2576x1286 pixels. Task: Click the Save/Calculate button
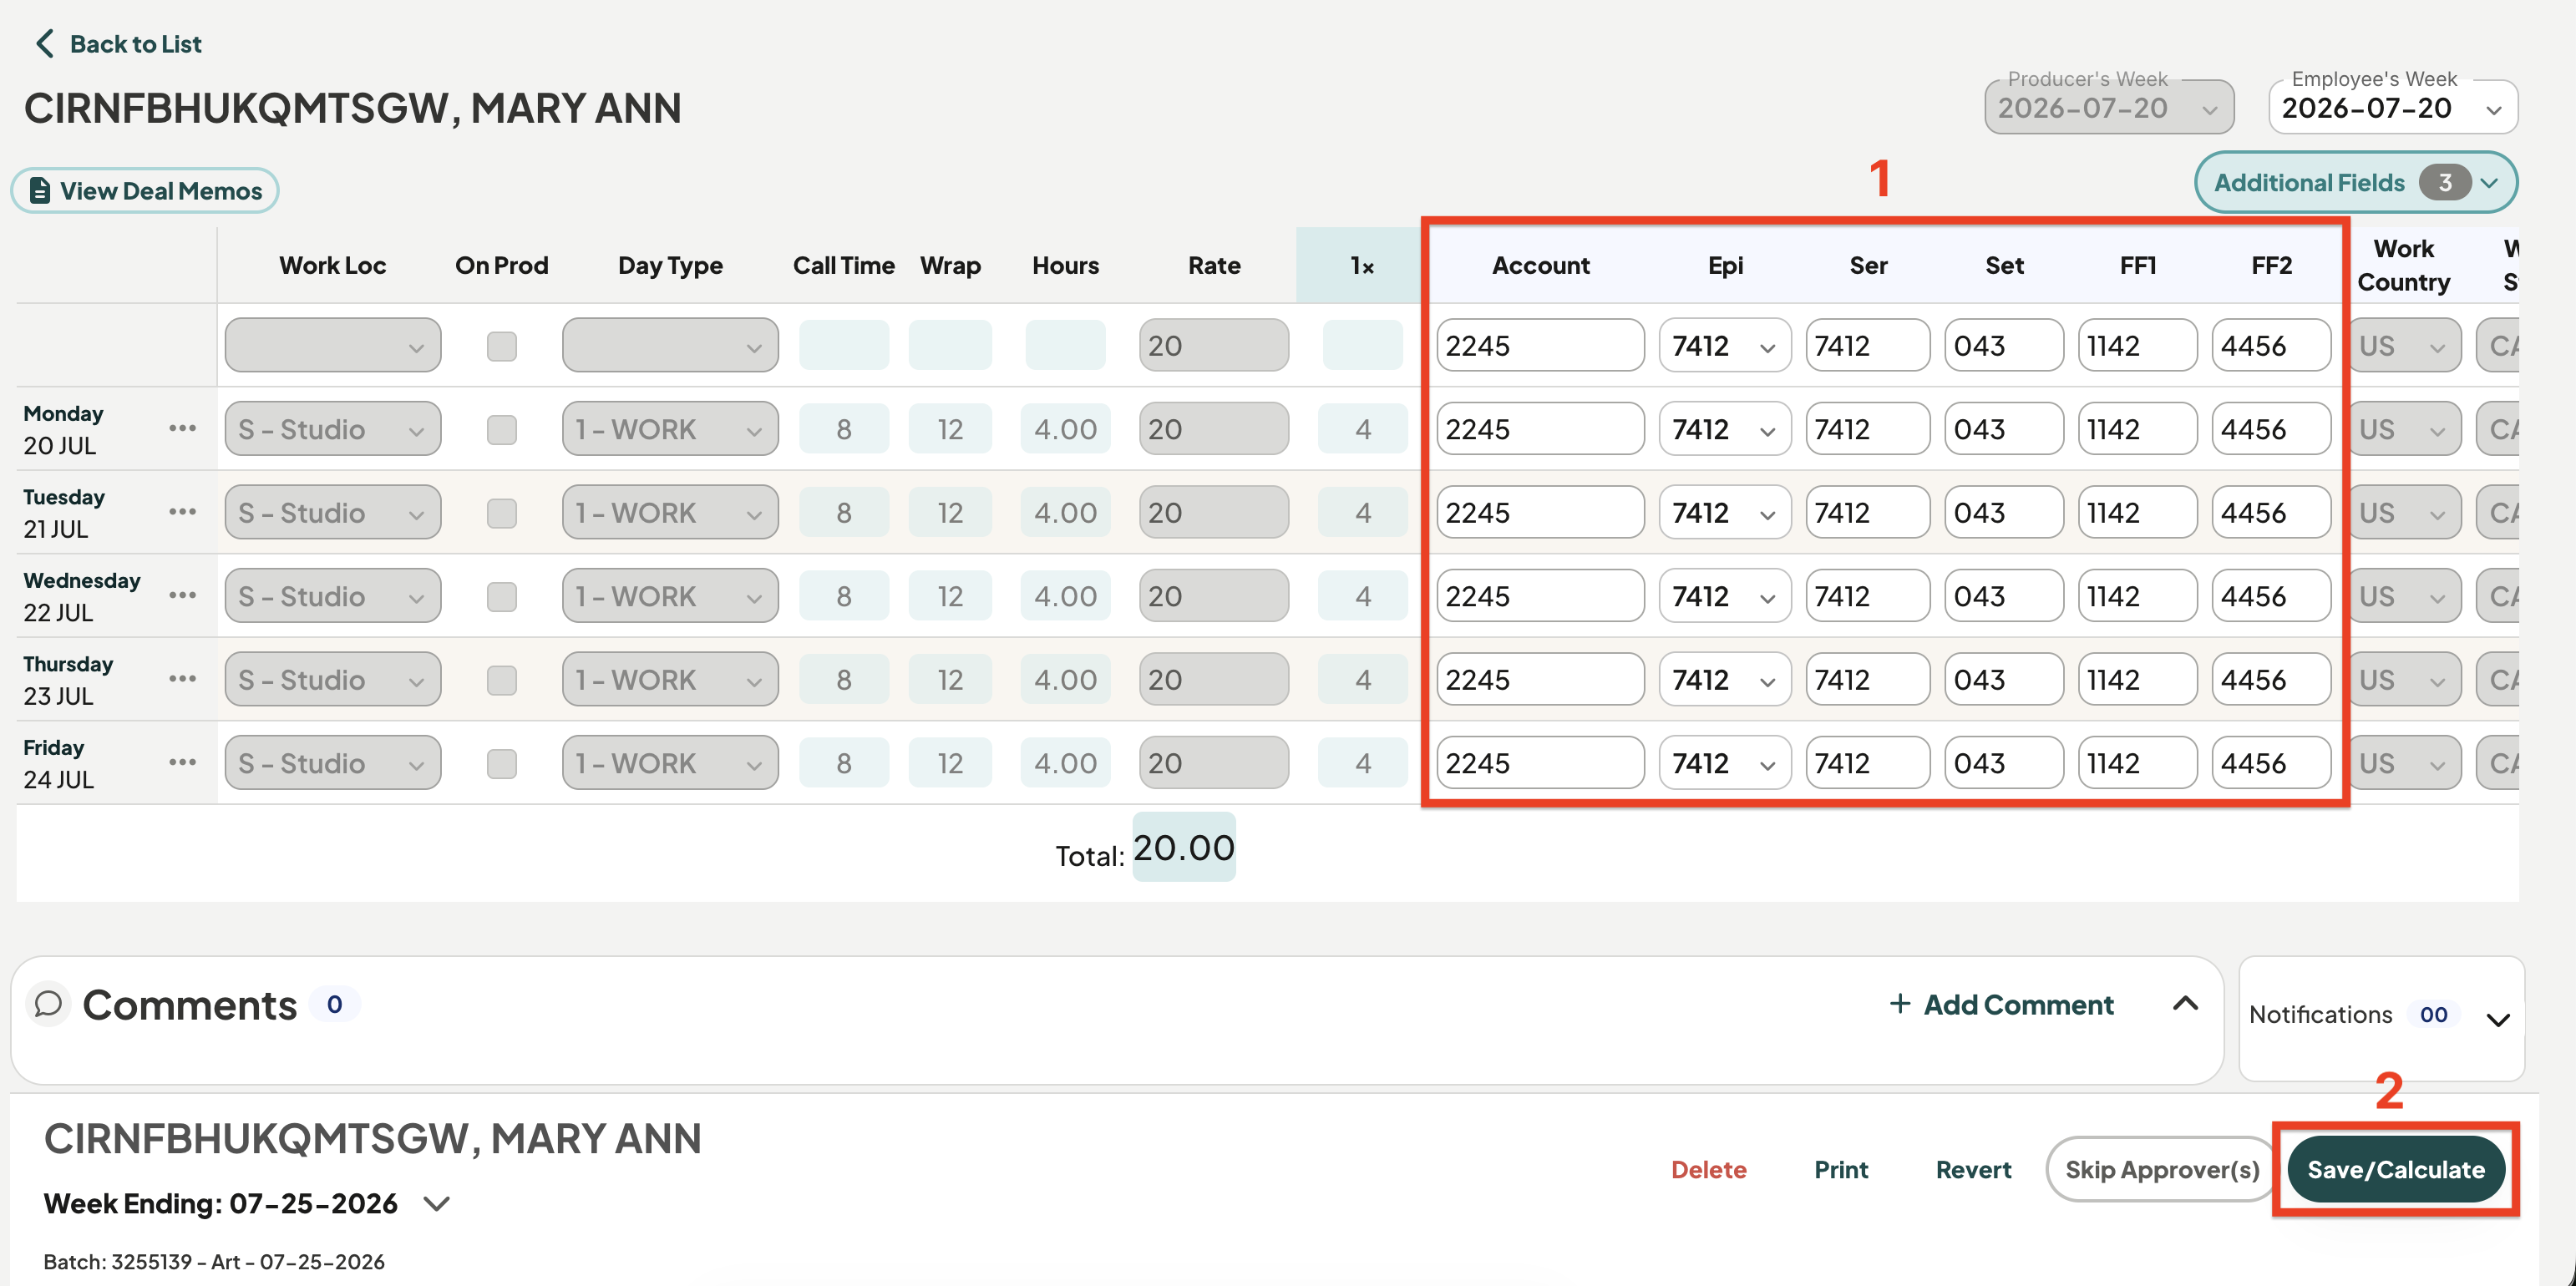(2395, 1169)
